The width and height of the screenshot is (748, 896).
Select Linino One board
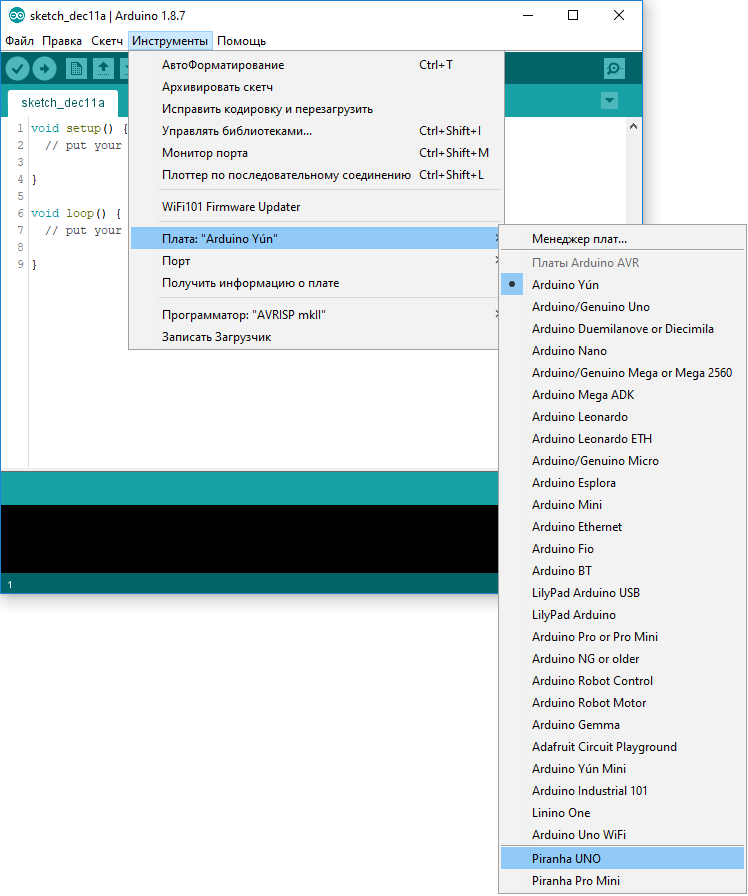click(622, 813)
